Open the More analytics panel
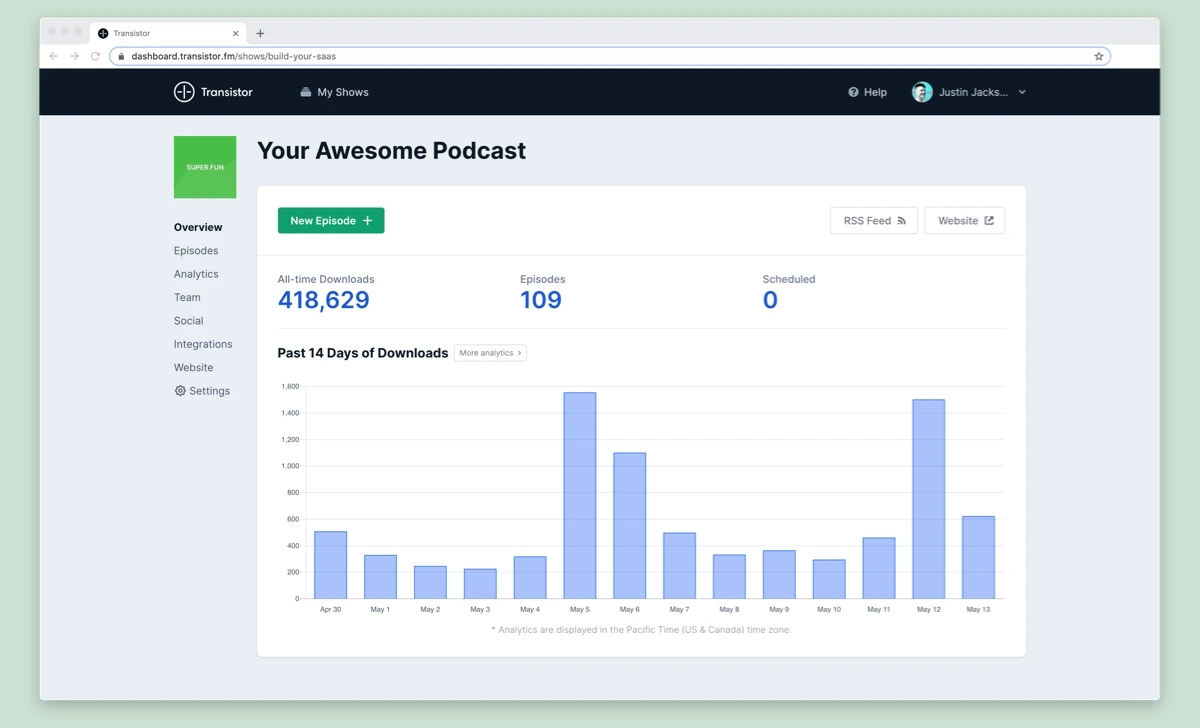 (x=490, y=352)
